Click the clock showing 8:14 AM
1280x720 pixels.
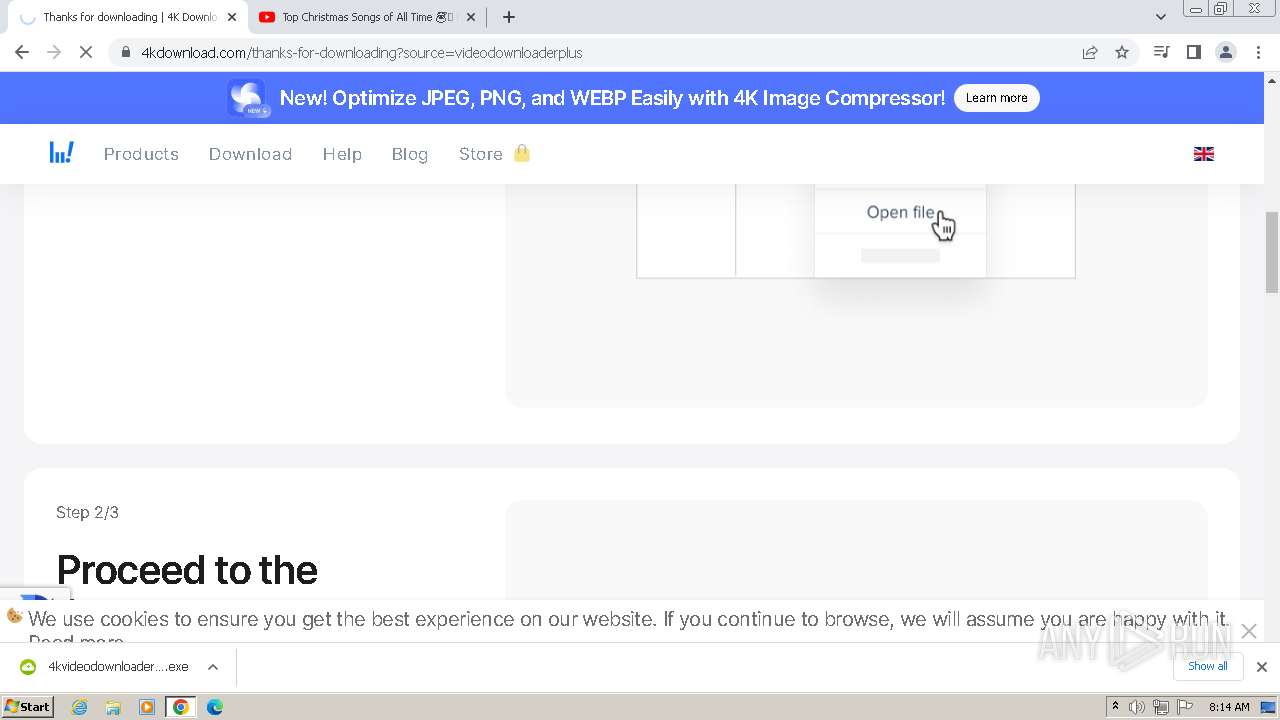pyautogui.click(x=1229, y=707)
